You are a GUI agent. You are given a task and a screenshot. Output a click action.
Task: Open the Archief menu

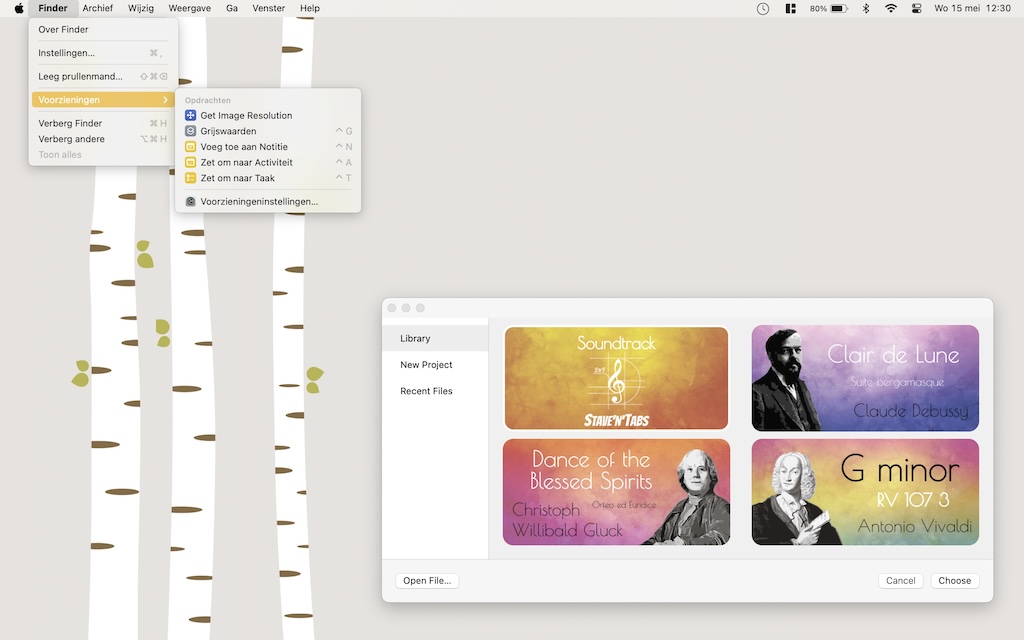click(x=97, y=8)
